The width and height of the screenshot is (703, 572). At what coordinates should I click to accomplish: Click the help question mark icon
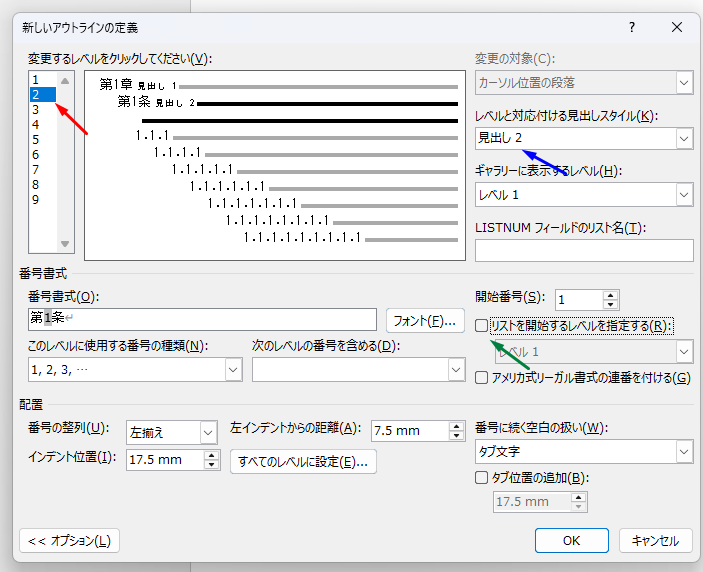click(632, 27)
